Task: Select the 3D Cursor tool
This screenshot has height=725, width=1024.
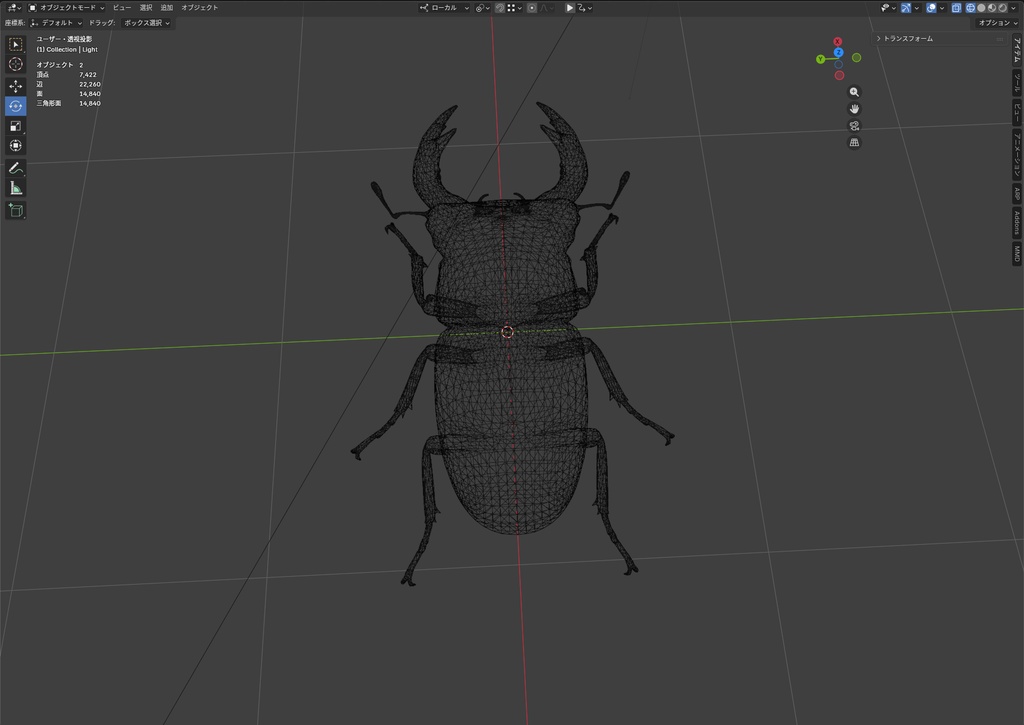Action: (x=16, y=64)
